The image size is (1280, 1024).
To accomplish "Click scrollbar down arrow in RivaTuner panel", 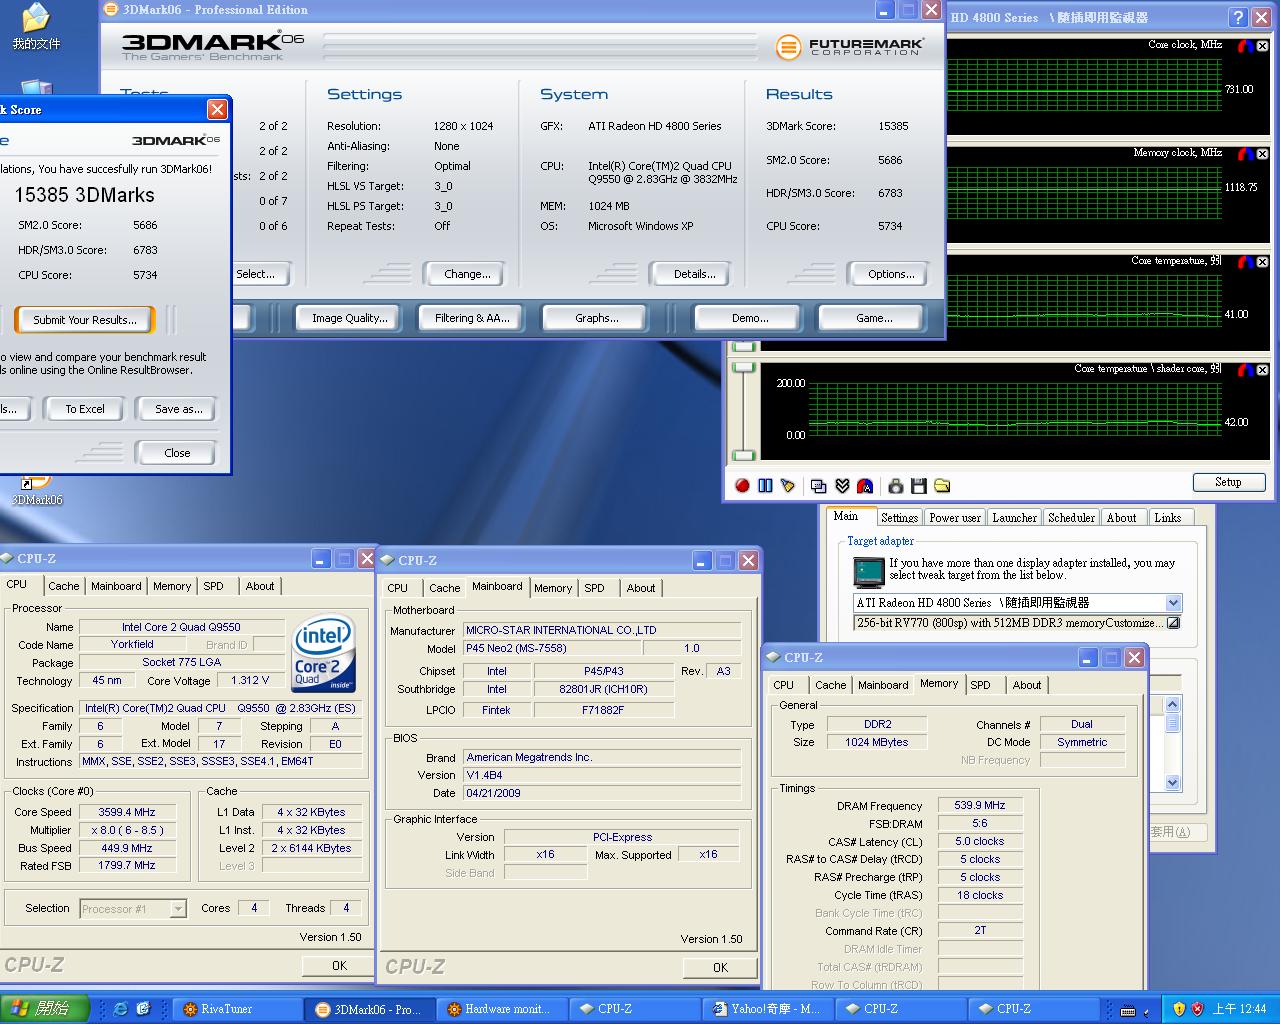I will point(1173,783).
